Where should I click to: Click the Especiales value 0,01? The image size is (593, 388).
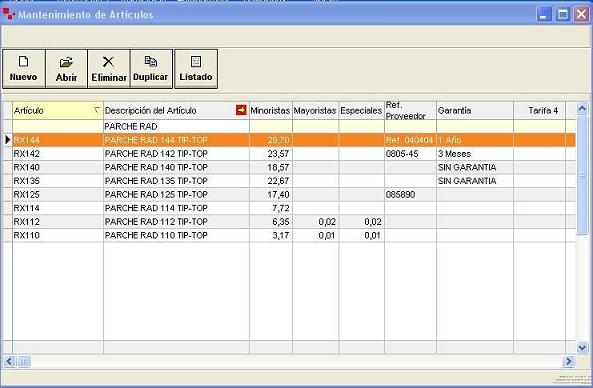373,235
